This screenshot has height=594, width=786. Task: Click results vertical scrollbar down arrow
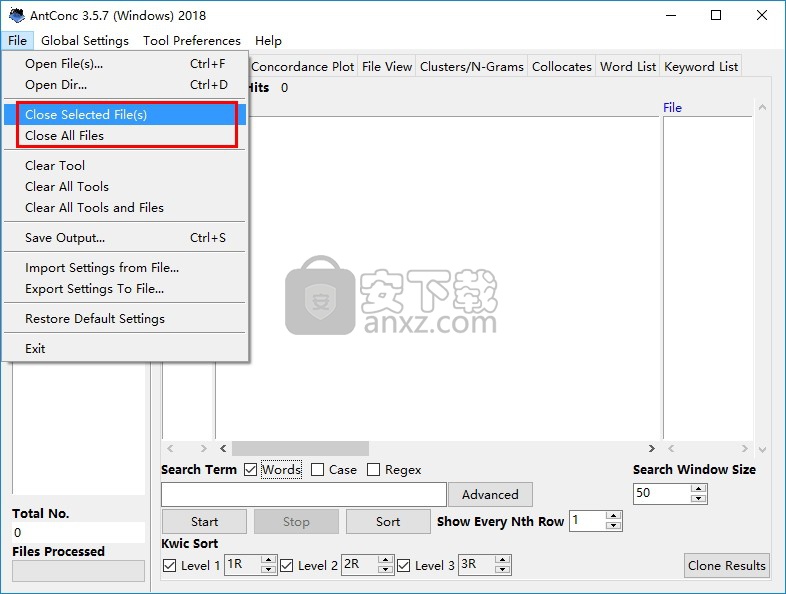762,450
